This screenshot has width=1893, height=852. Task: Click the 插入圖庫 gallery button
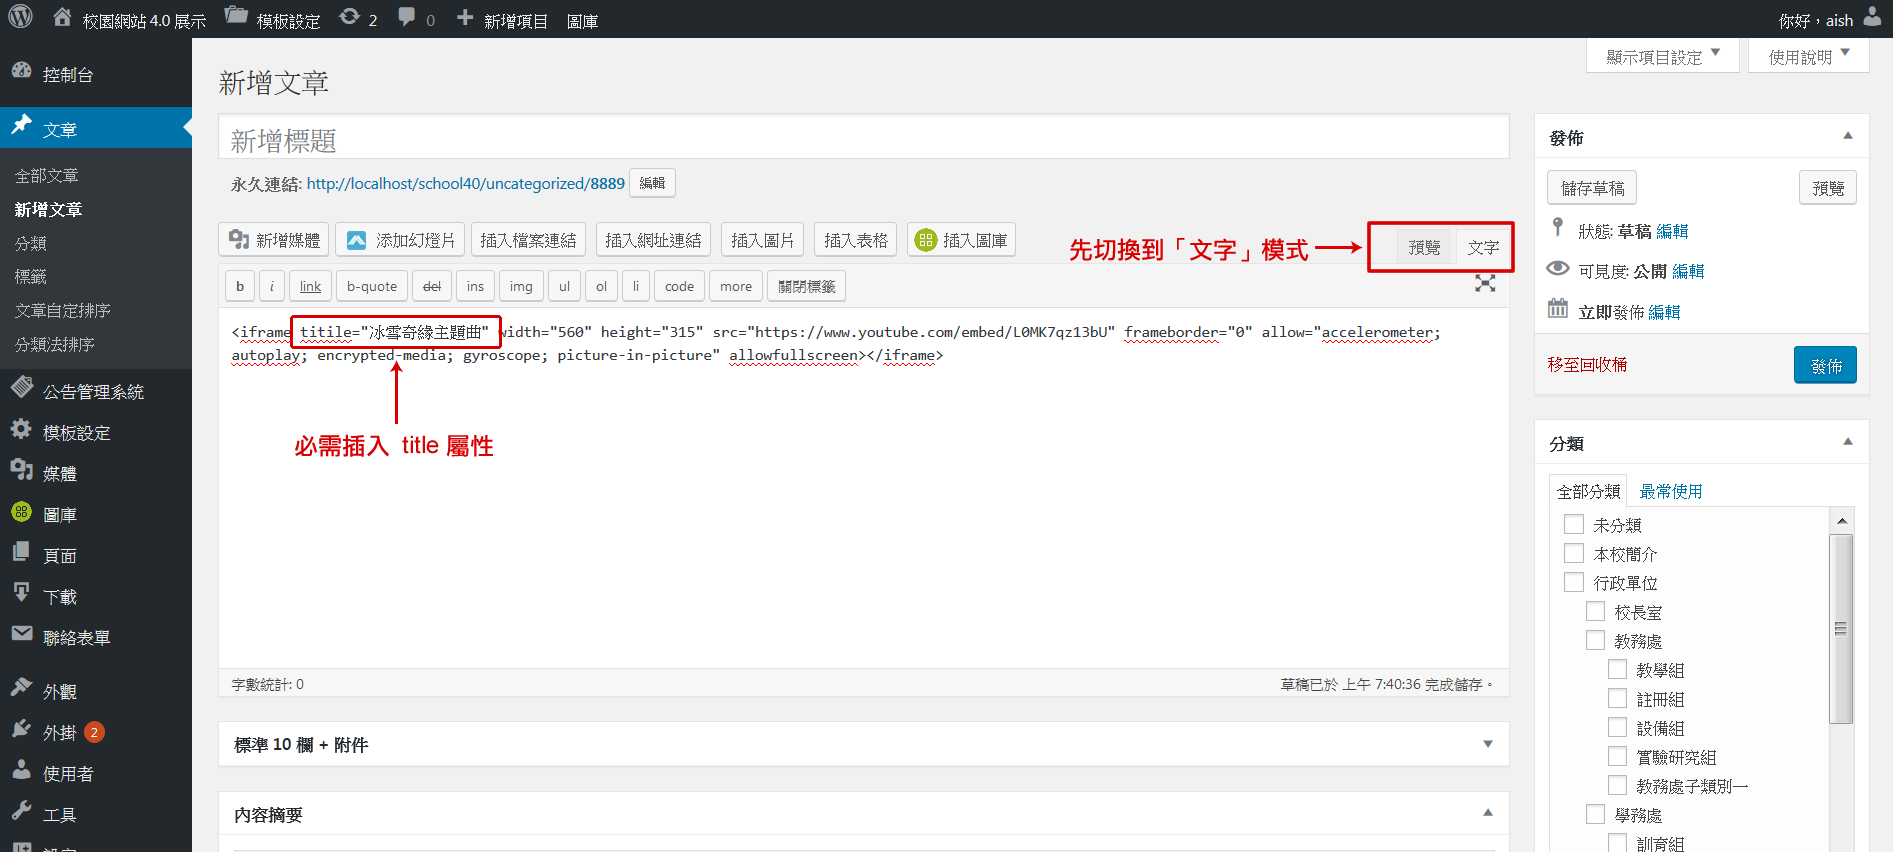point(961,240)
